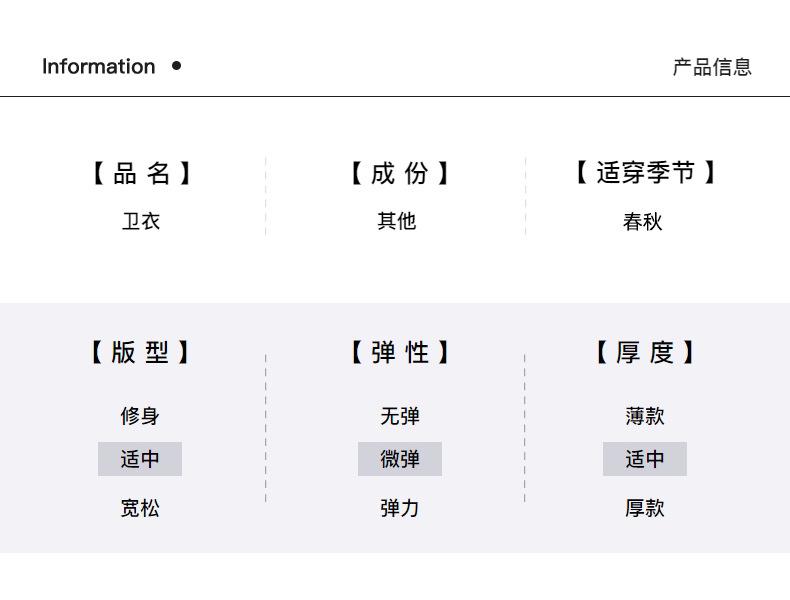The height and width of the screenshot is (600, 790).
Task: Click the 产品信息 label at top right
Action: 712,67
